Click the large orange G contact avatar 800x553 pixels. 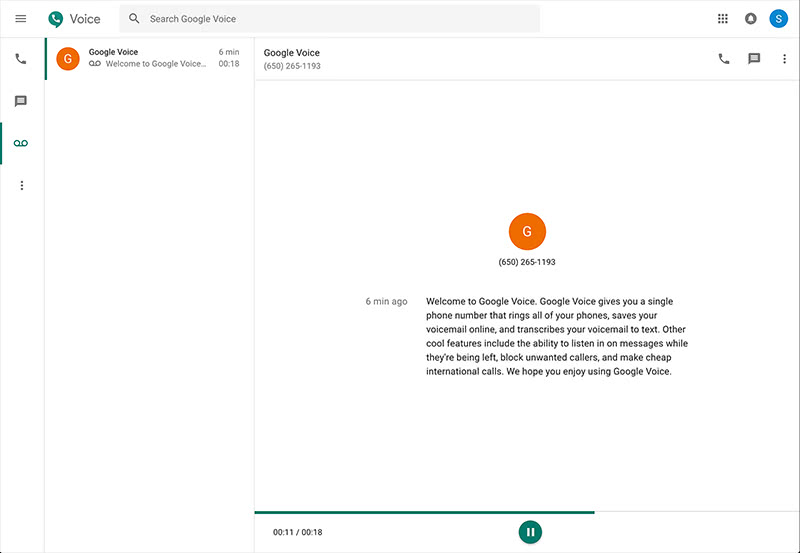[x=527, y=232]
